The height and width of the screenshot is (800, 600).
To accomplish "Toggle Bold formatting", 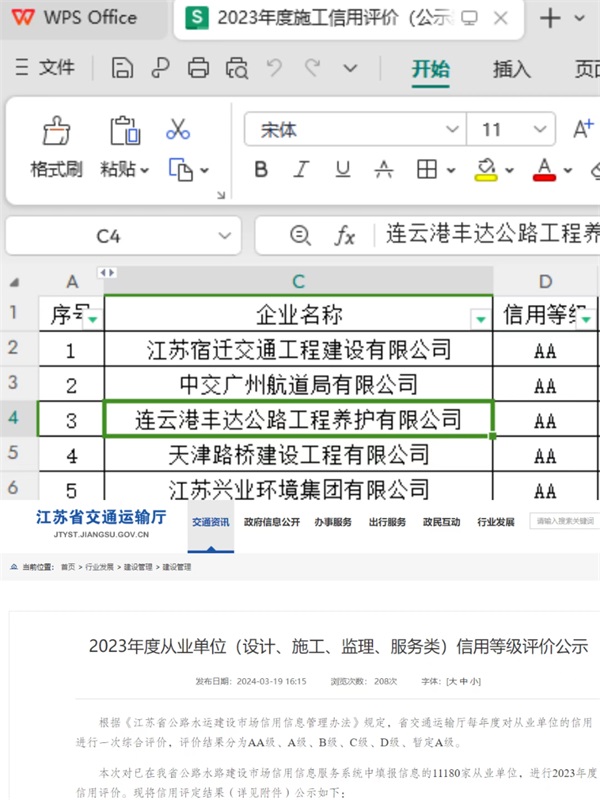I will pos(261,169).
